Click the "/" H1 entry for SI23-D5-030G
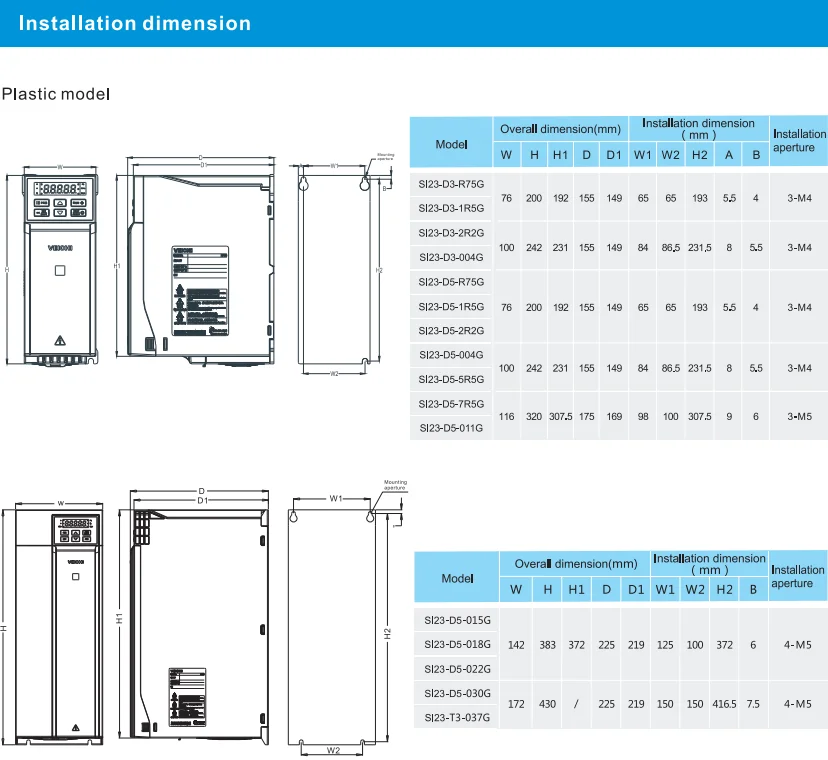This screenshot has height=760, width=828. [576, 704]
